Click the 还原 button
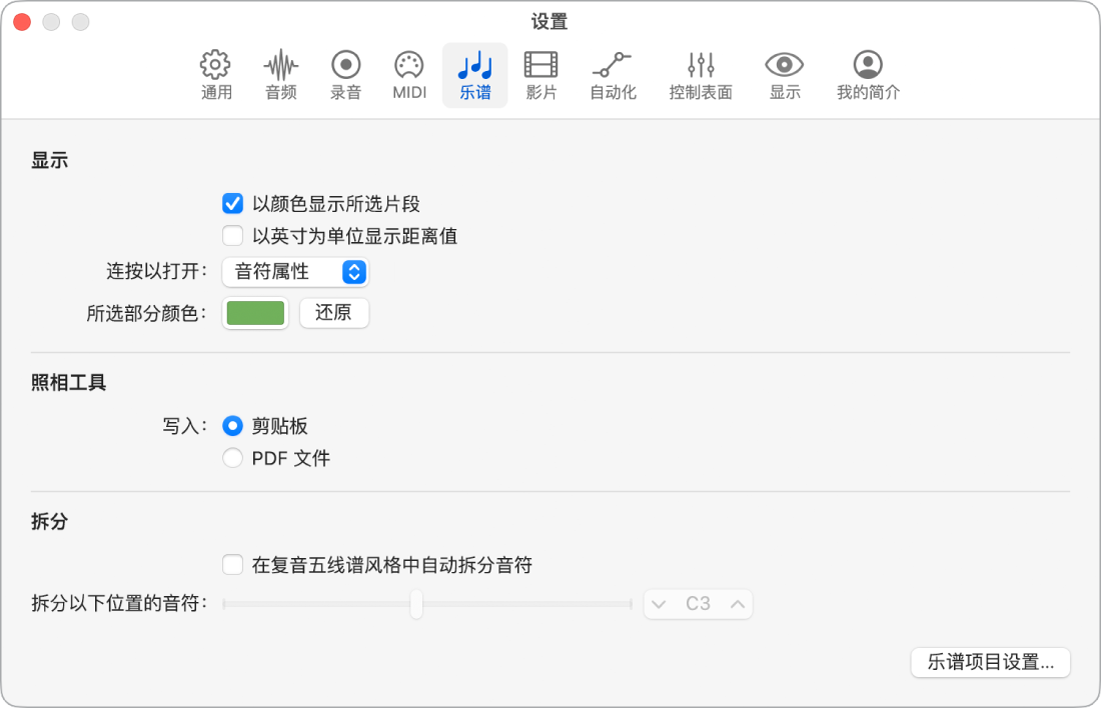This screenshot has height=710, width=1101. point(334,313)
